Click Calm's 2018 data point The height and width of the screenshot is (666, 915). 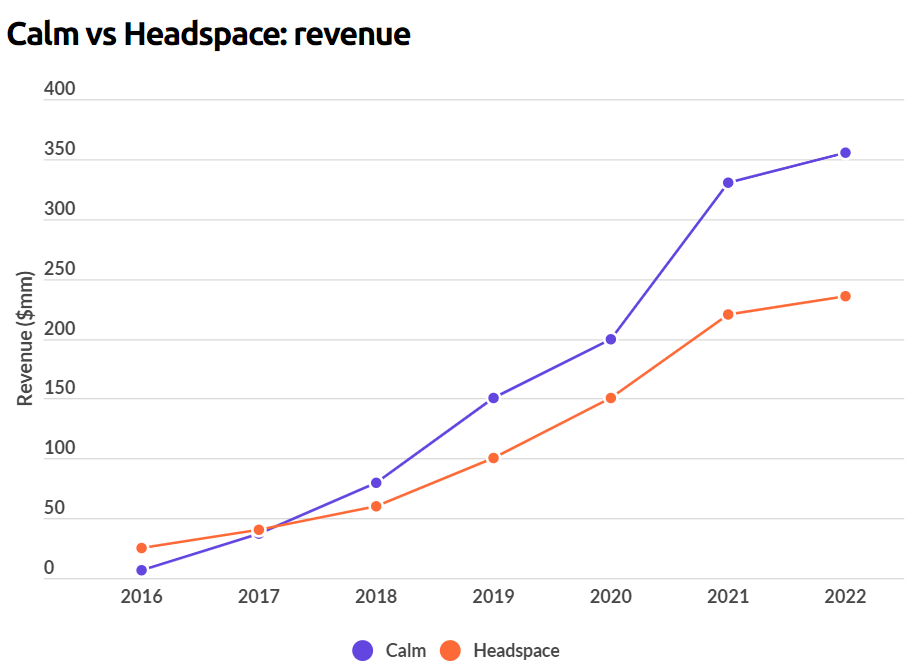(x=376, y=483)
